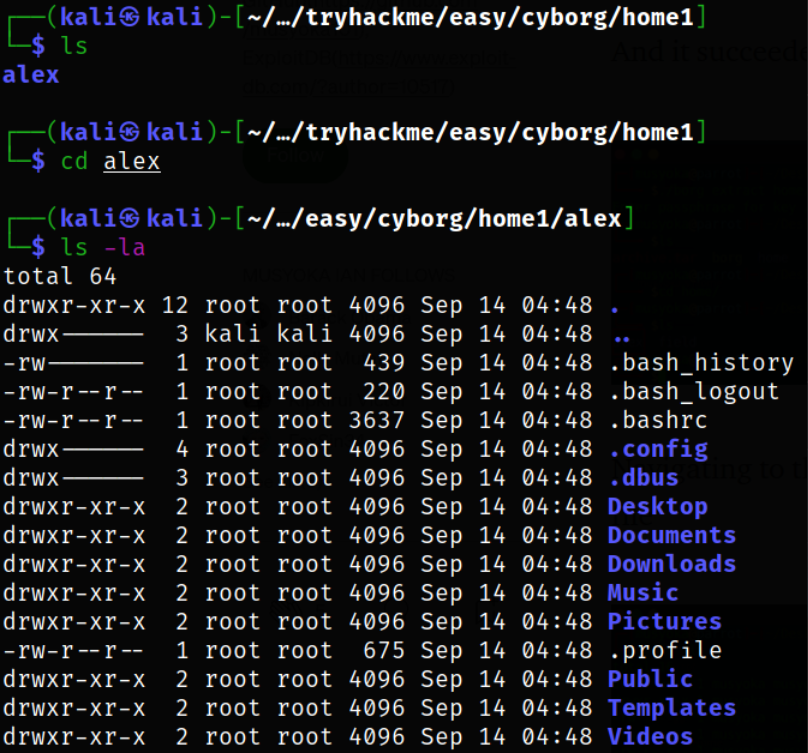The height and width of the screenshot is (753, 808).
Task: Click the '..' parent directory entry
Action: [x=622, y=339]
